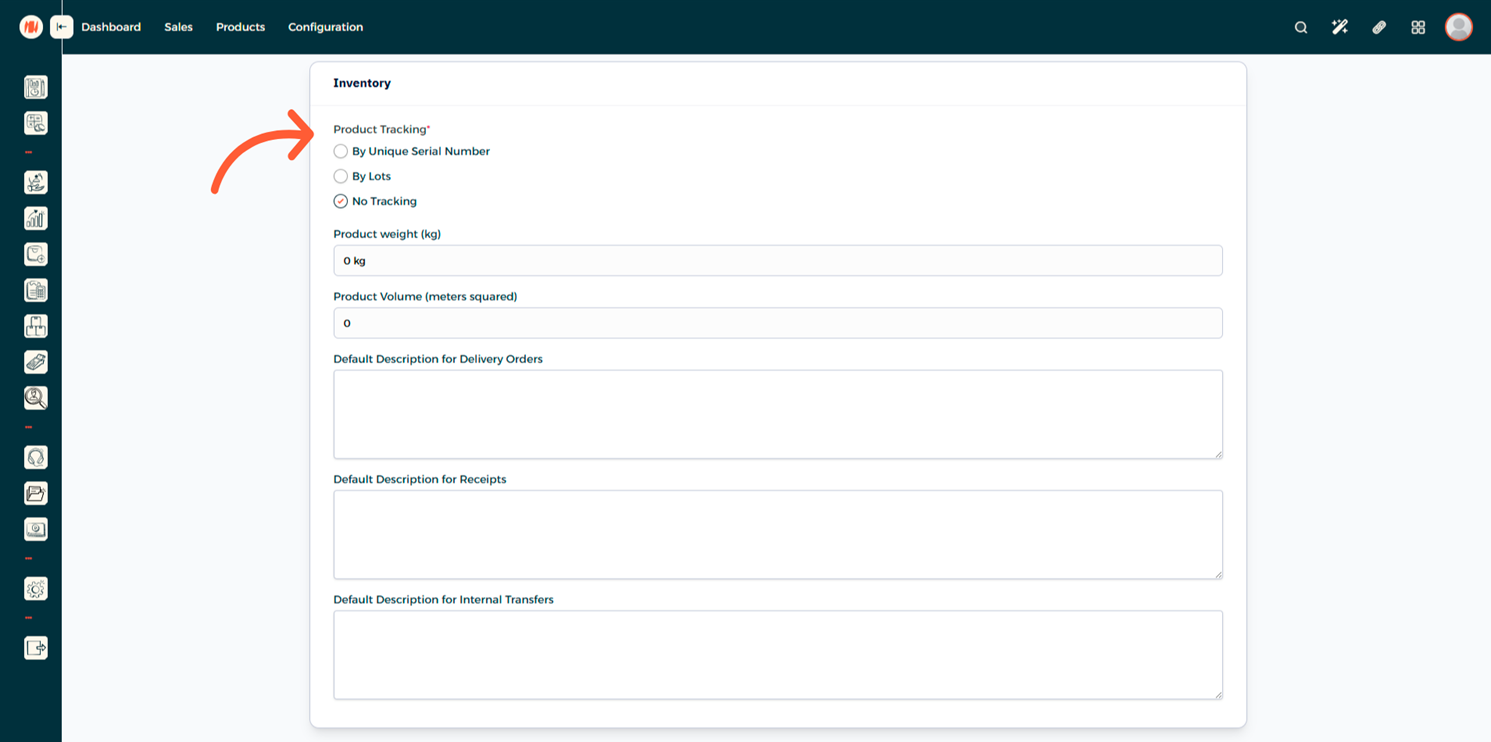1491x742 pixels.
Task: Click the sidebar collapse arrow button
Action: click(62, 27)
